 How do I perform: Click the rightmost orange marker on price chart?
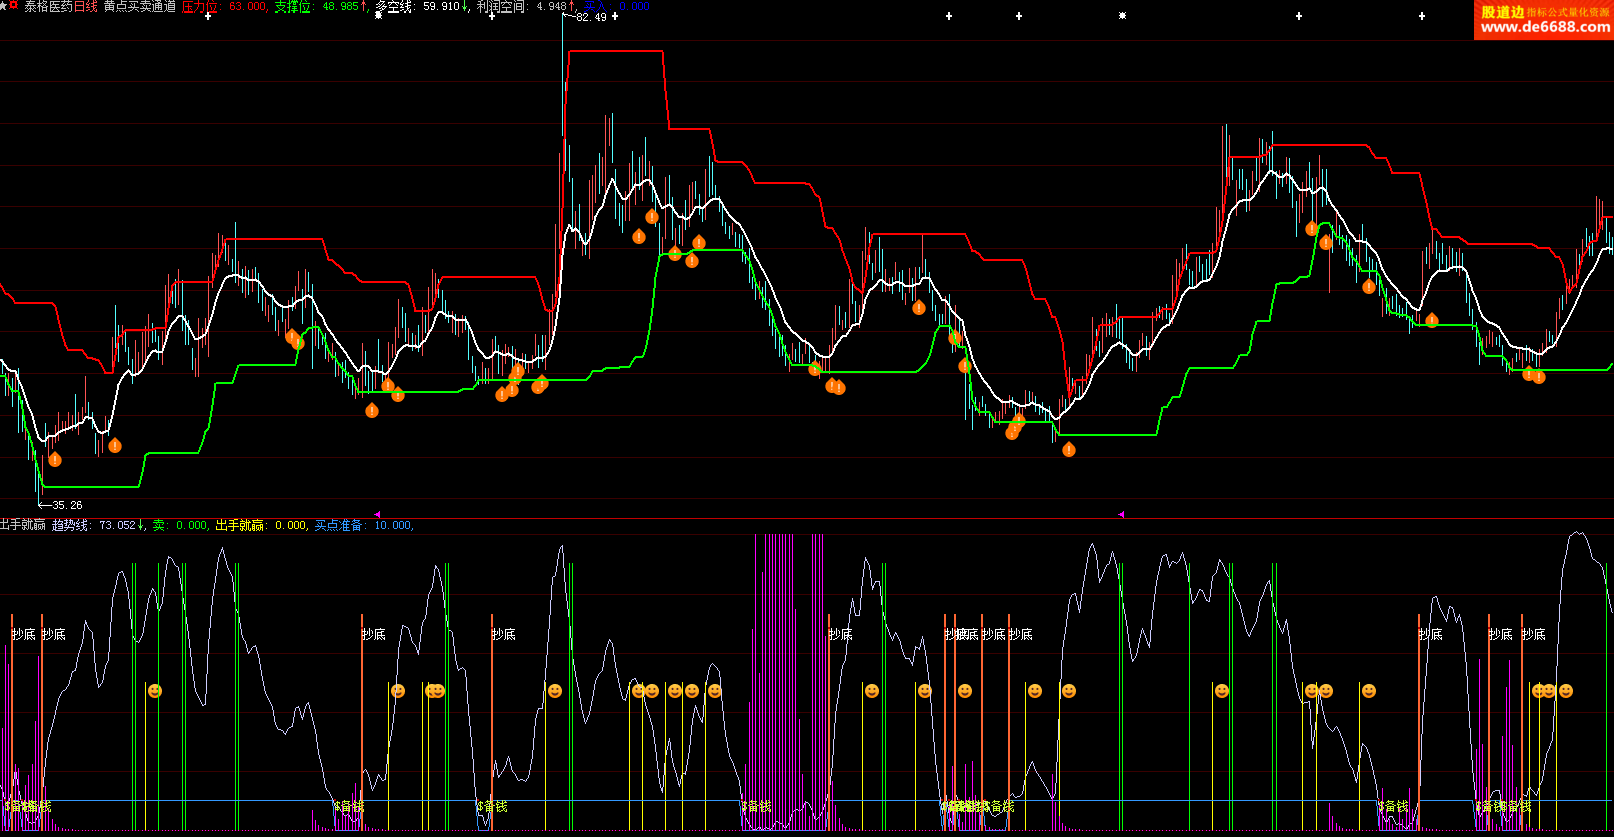pyautogui.click(x=1539, y=377)
